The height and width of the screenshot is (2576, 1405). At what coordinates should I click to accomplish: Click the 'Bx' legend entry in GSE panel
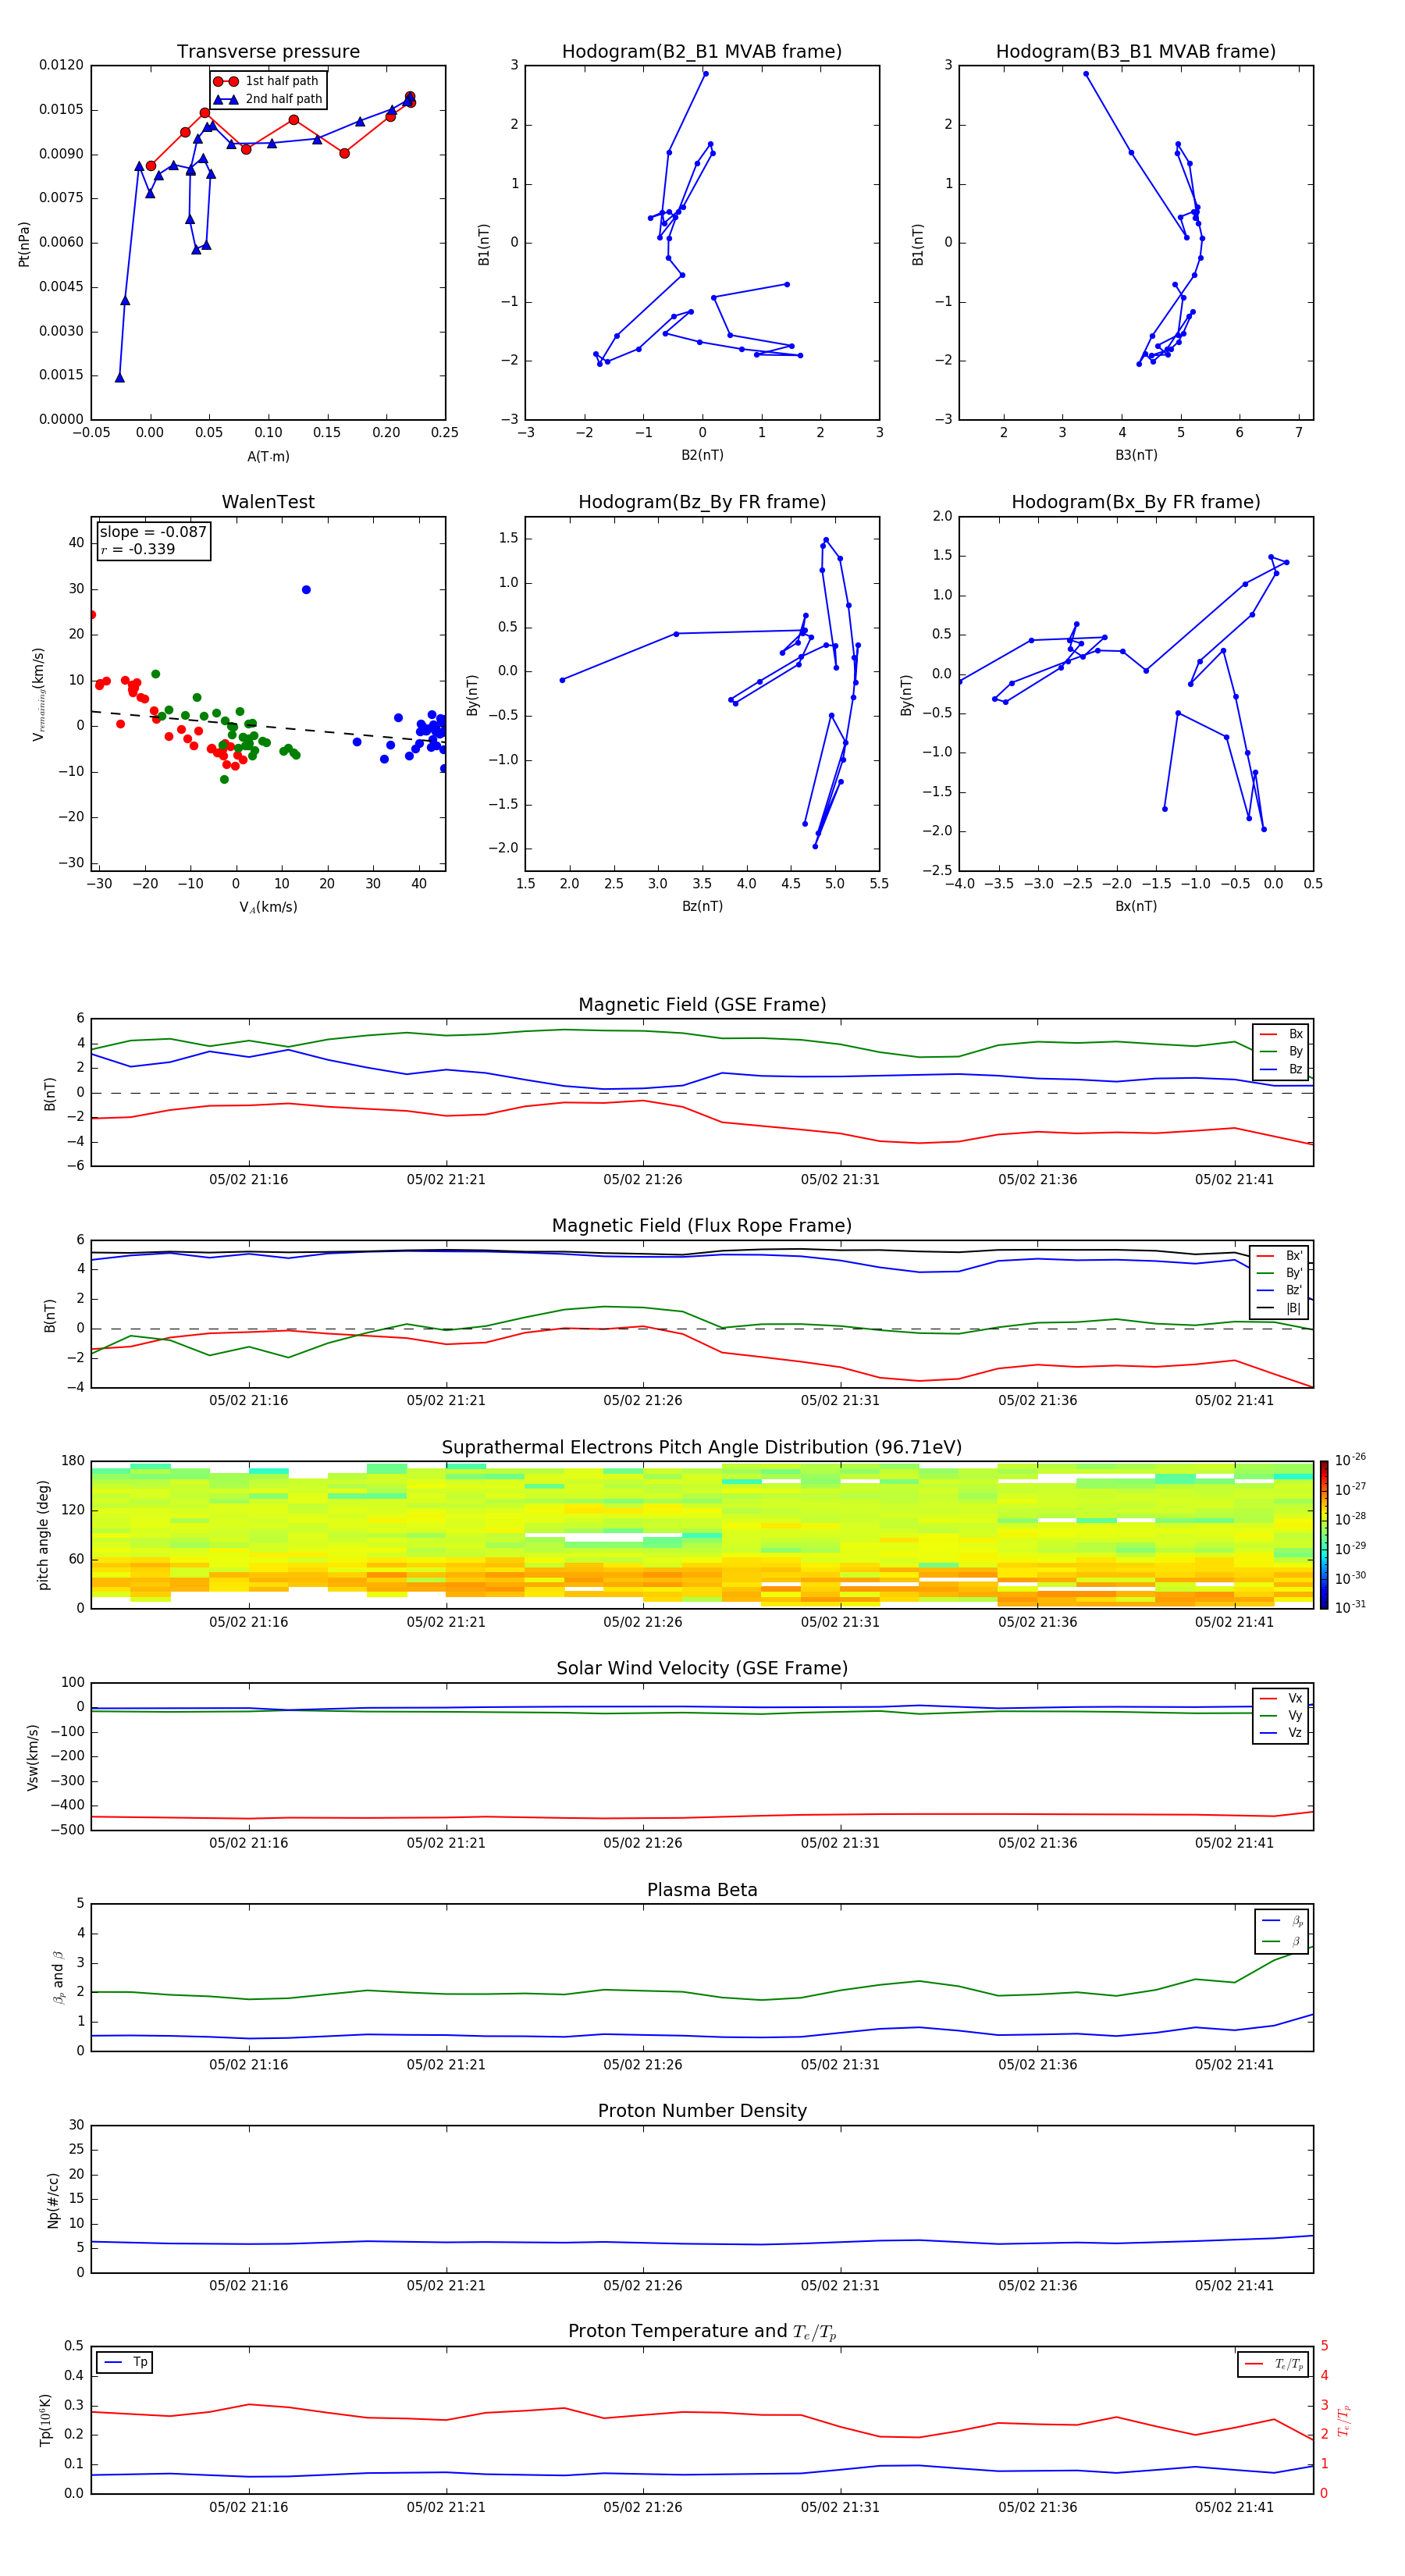pos(1281,1034)
